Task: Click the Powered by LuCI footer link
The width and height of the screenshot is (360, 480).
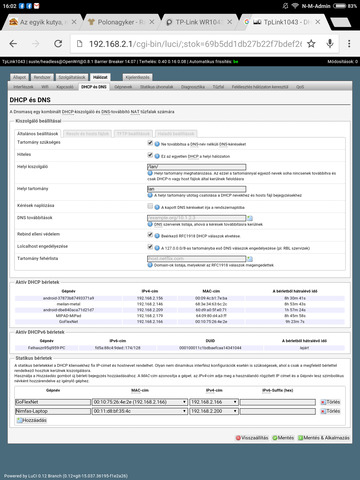Action: click(66, 476)
